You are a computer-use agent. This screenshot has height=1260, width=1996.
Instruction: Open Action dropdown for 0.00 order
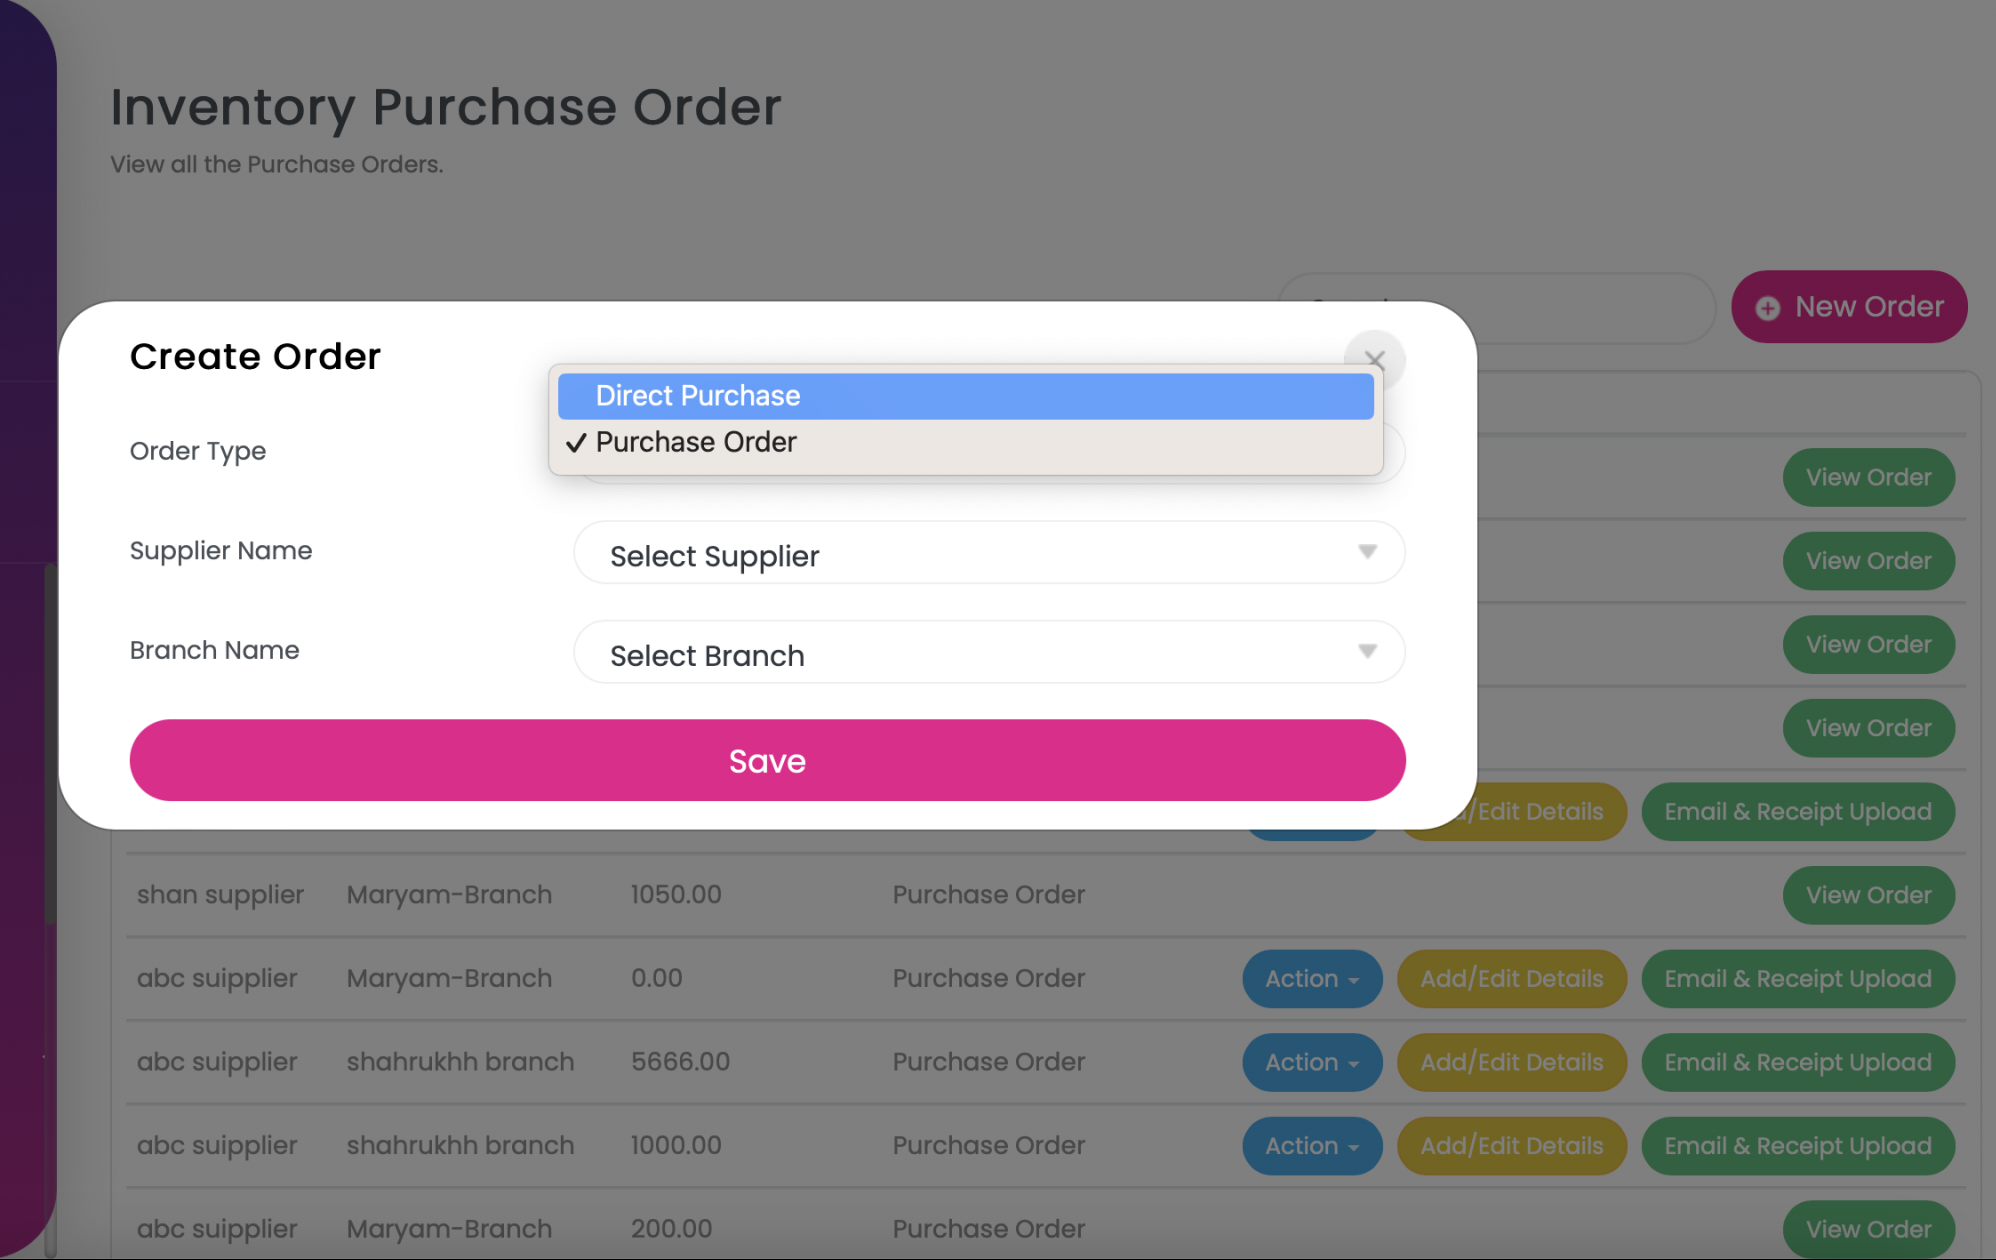[x=1311, y=979]
